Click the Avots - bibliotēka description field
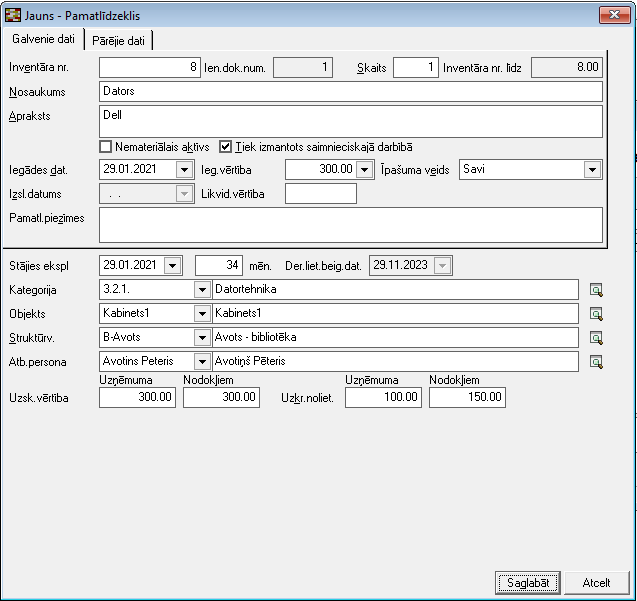The width and height of the screenshot is (637, 601). pos(395,338)
